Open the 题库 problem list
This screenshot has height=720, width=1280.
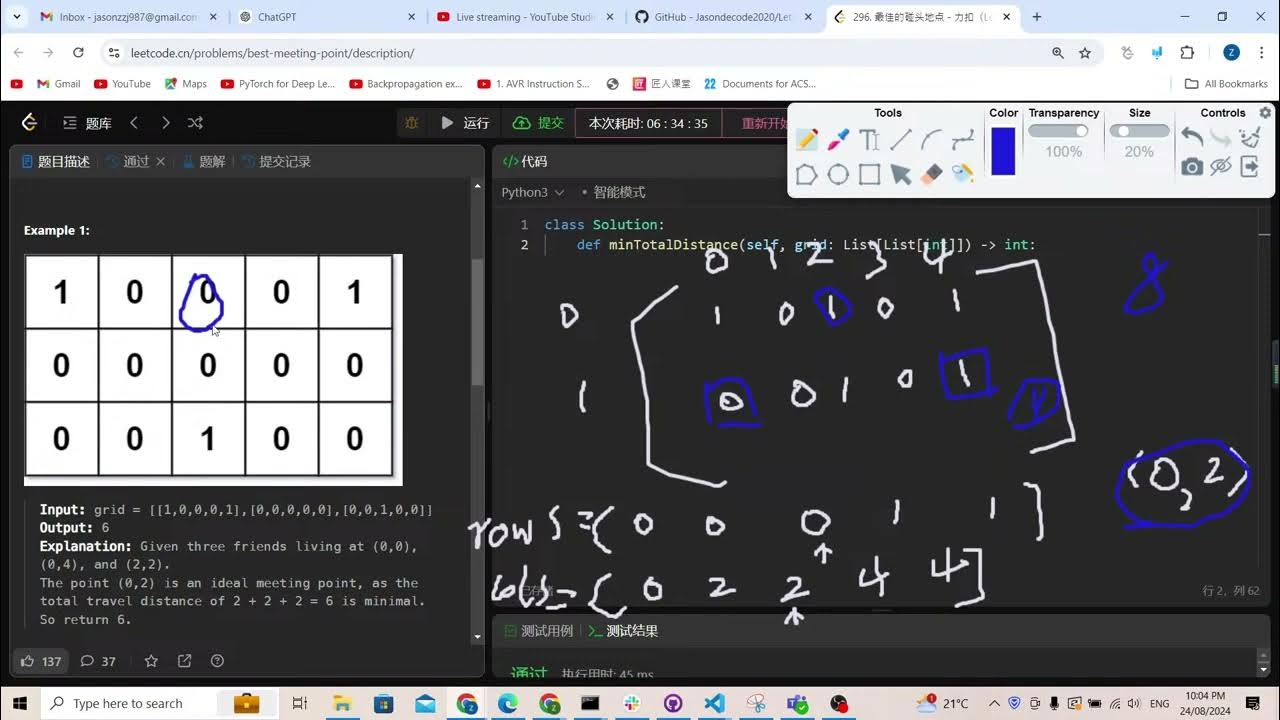click(87, 123)
